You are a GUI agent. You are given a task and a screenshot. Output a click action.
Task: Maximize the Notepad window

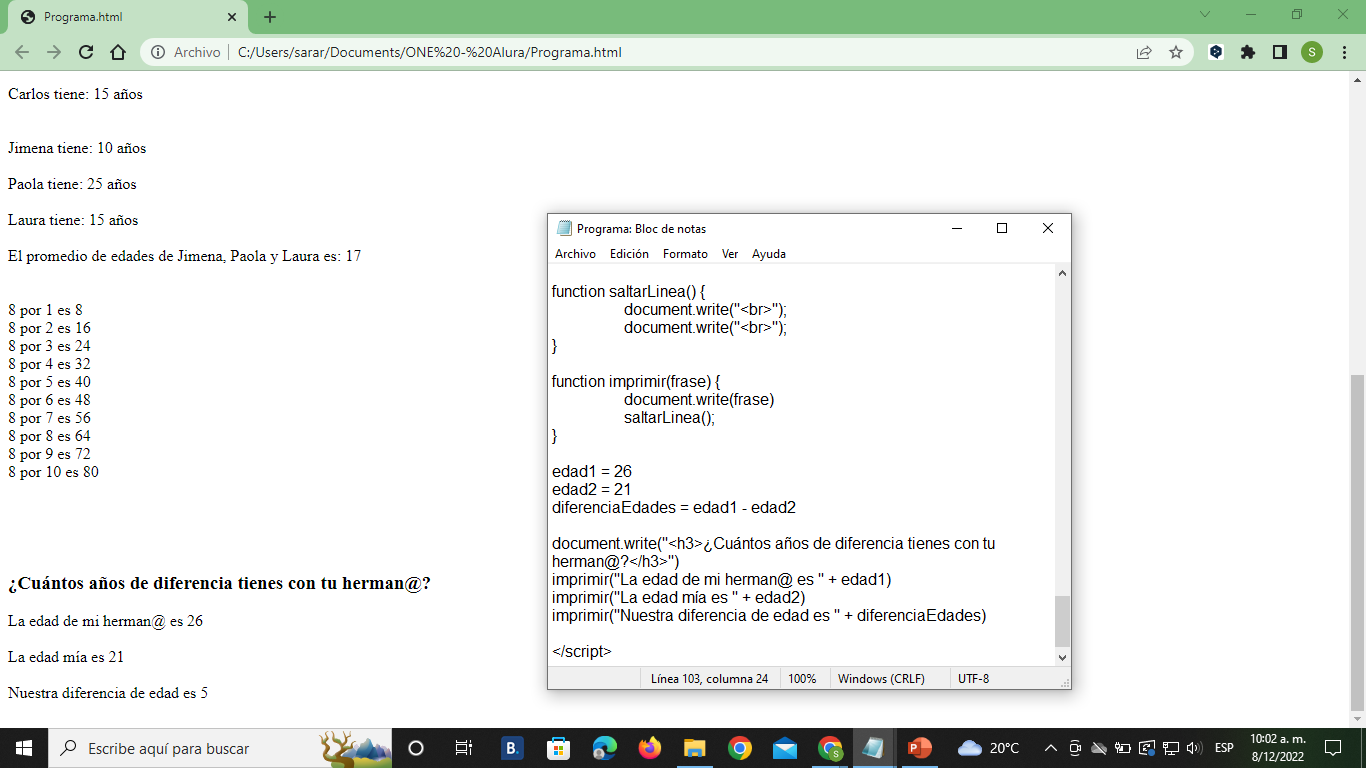click(1002, 228)
